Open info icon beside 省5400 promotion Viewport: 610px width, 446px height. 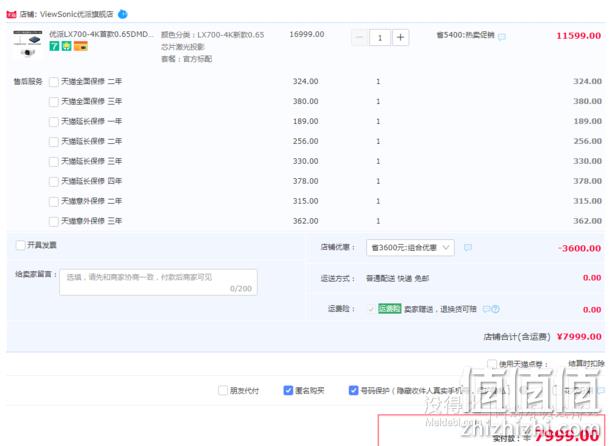coord(502,37)
